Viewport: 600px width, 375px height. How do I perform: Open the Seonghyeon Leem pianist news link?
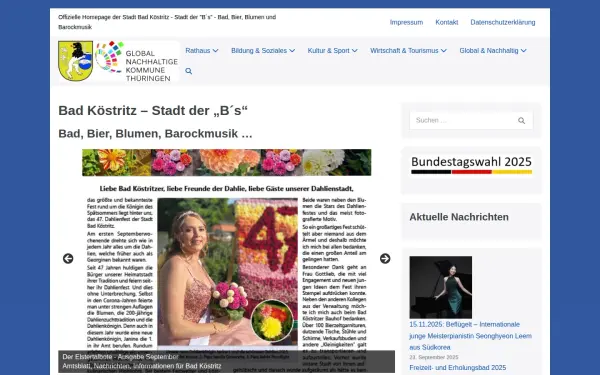(x=470, y=336)
